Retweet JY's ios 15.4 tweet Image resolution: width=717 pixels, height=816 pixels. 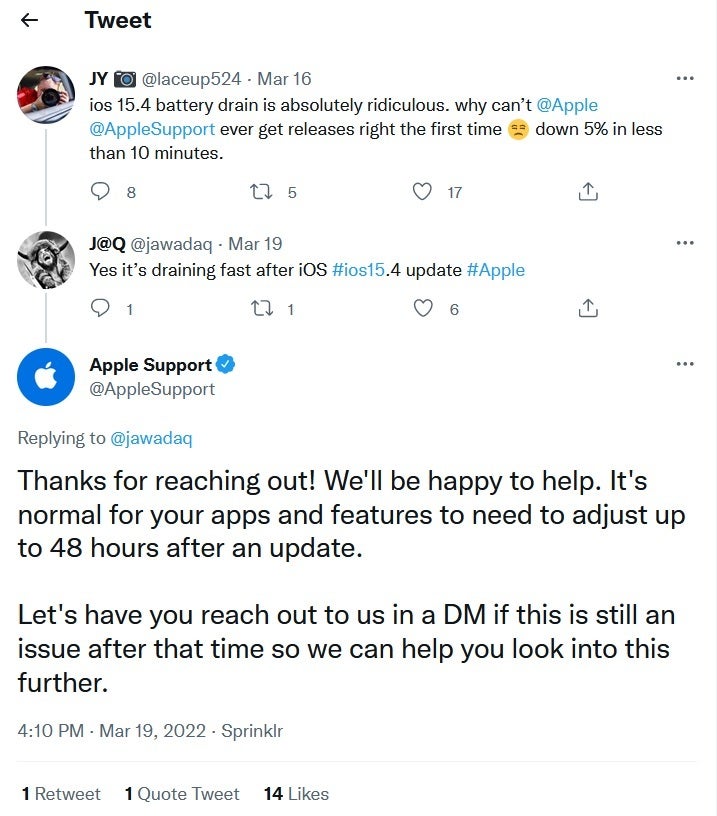point(261,192)
